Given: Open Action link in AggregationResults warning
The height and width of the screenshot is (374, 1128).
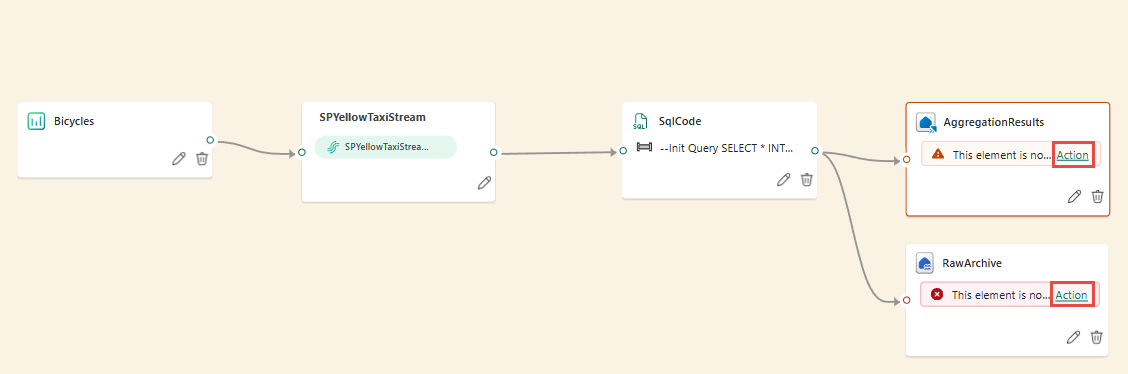Looking at the screenshot, I should click(x=1073, y=155).
